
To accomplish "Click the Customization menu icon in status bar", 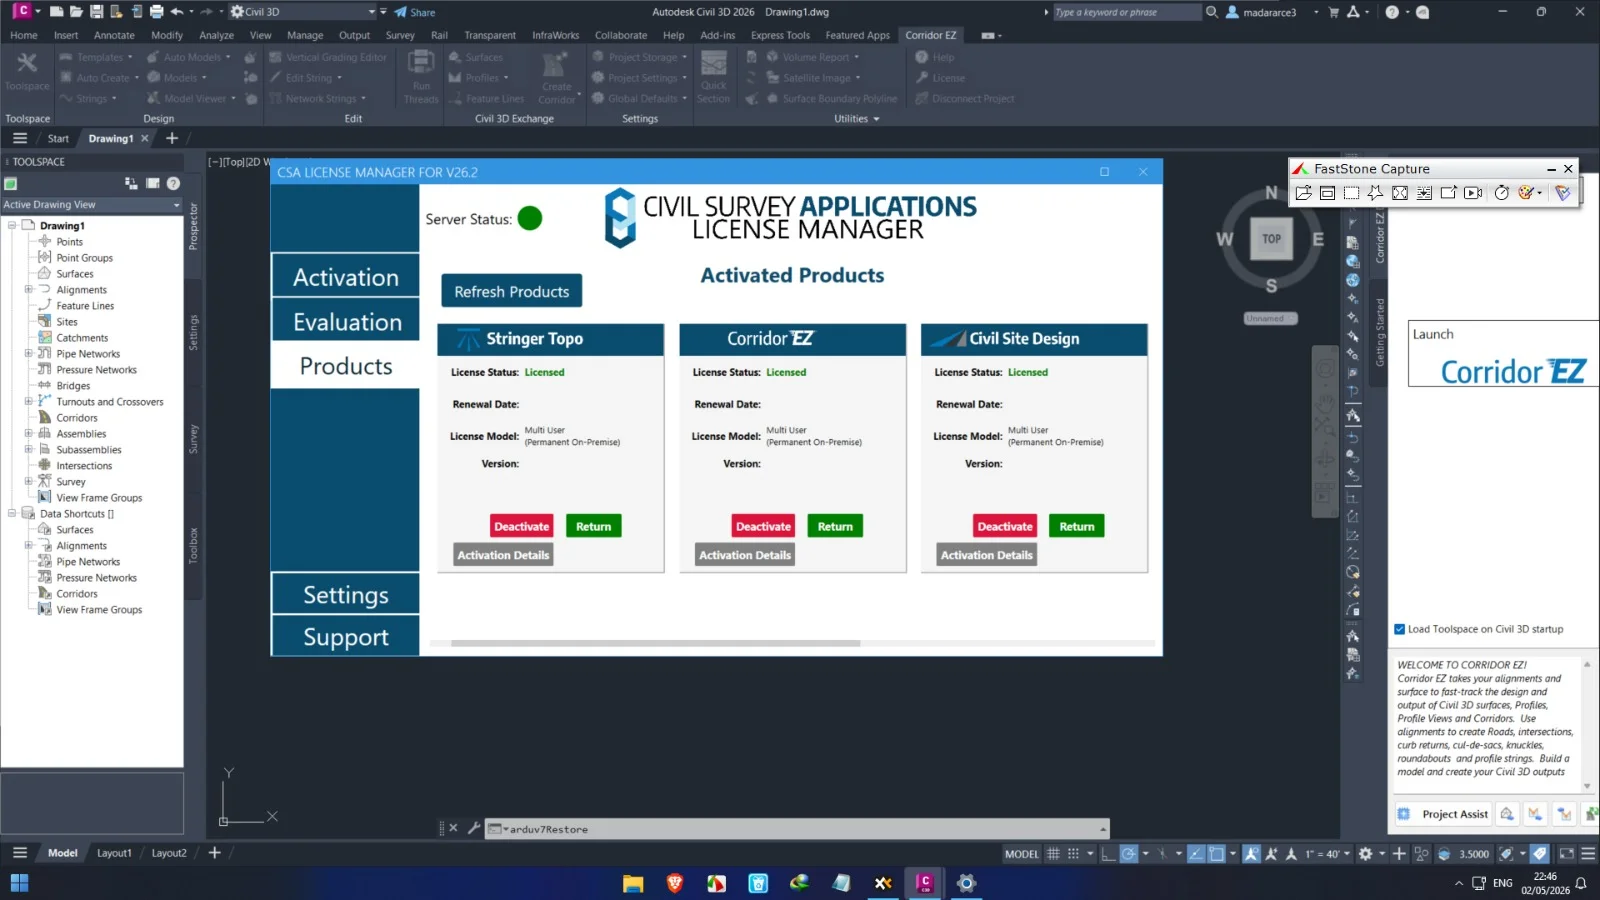I will pyautogui.click(x=1588, y=854).
